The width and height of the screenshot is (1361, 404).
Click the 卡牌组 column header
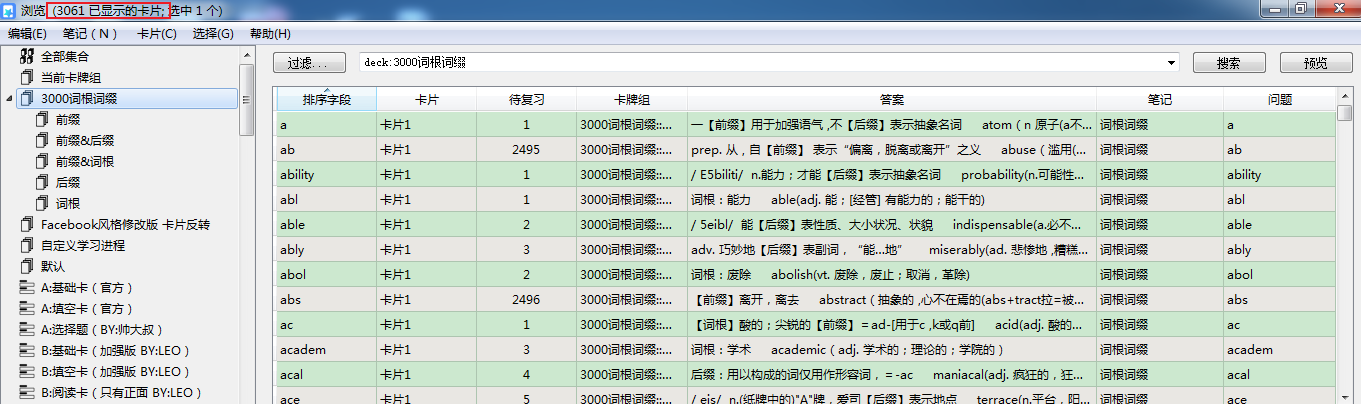(632, 100)
